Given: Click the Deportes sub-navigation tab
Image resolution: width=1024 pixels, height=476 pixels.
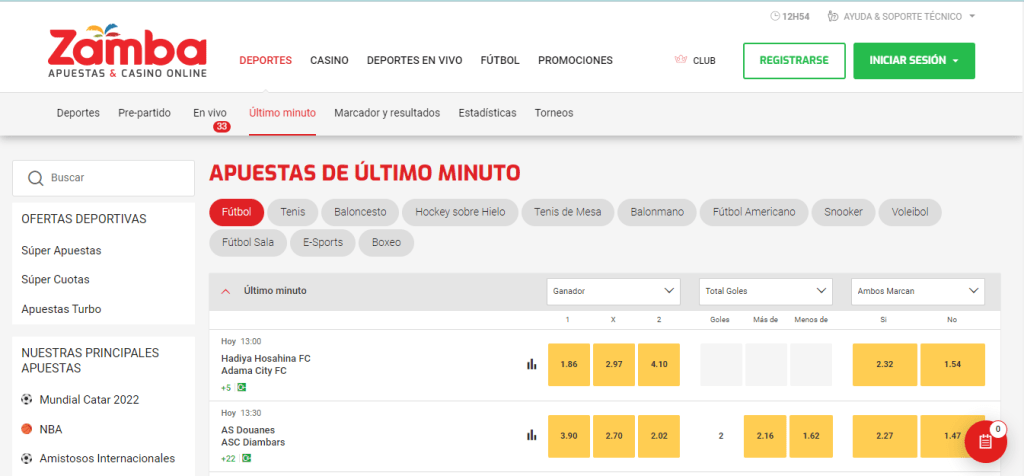Looking at the screenshot, I should [78, 113].
